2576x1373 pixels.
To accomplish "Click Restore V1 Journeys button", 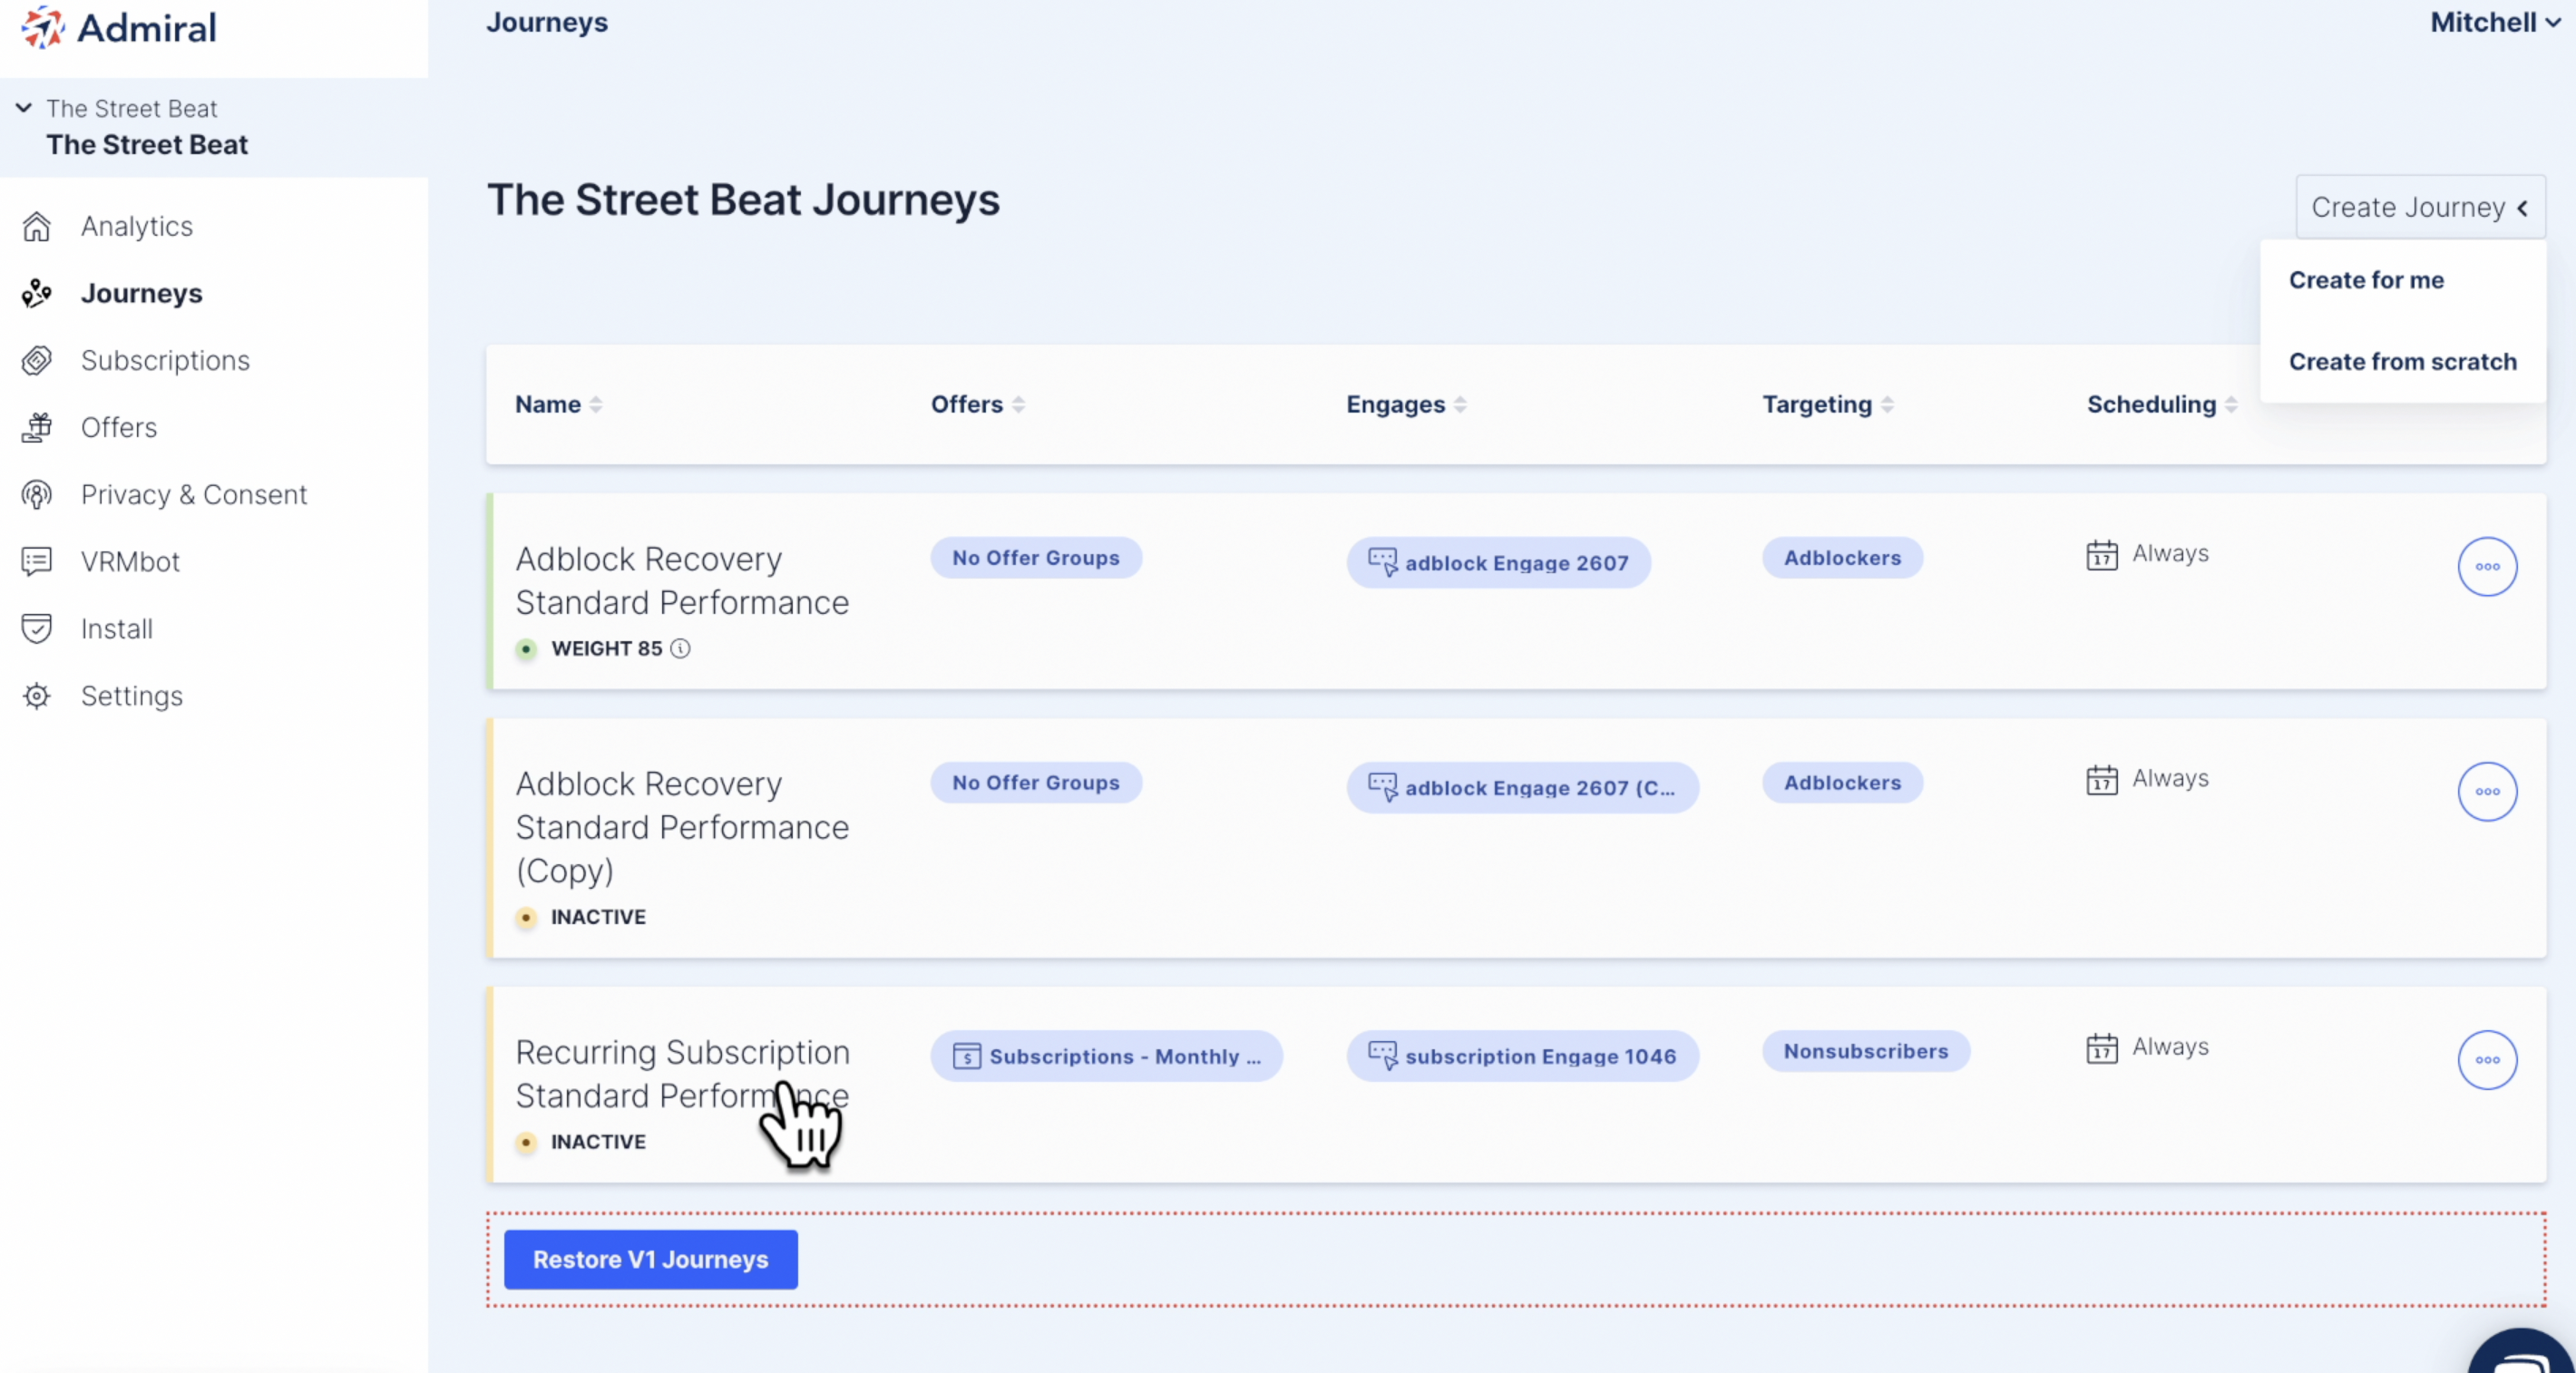I will 650,1260.
